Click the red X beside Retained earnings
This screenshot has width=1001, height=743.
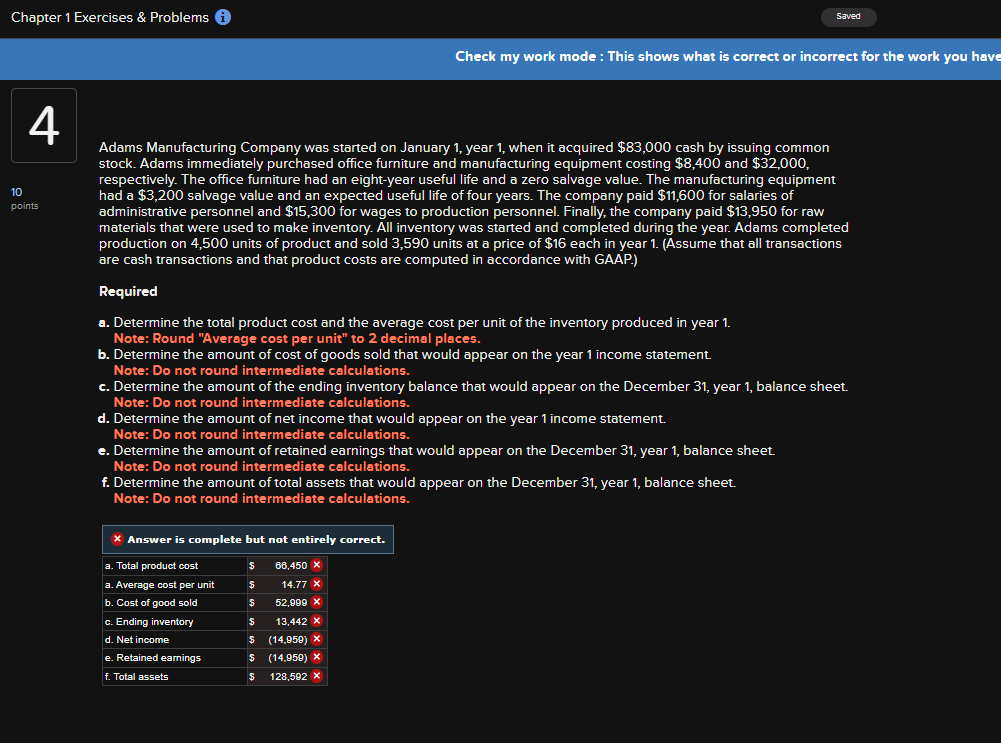tap(317, 657)
